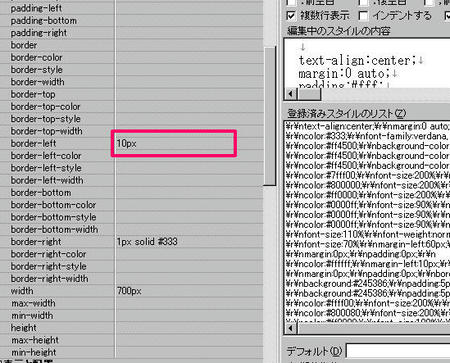This screenshot has height=363, width=450.
Task: Click the border-bottom property name
Action: click(x=41, y=193)
